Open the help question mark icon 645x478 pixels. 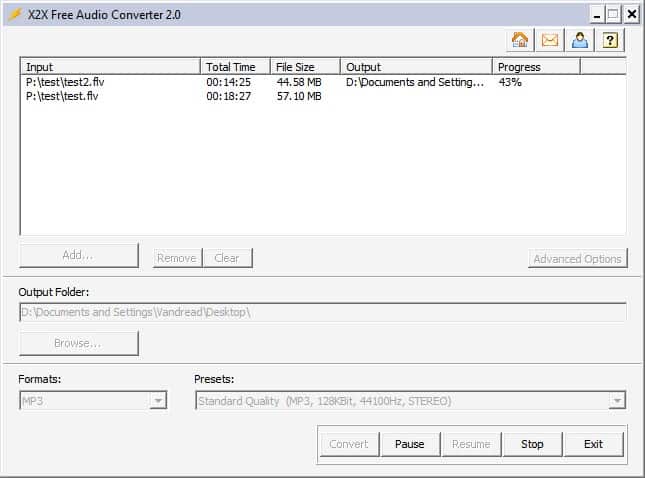[610, 40]
